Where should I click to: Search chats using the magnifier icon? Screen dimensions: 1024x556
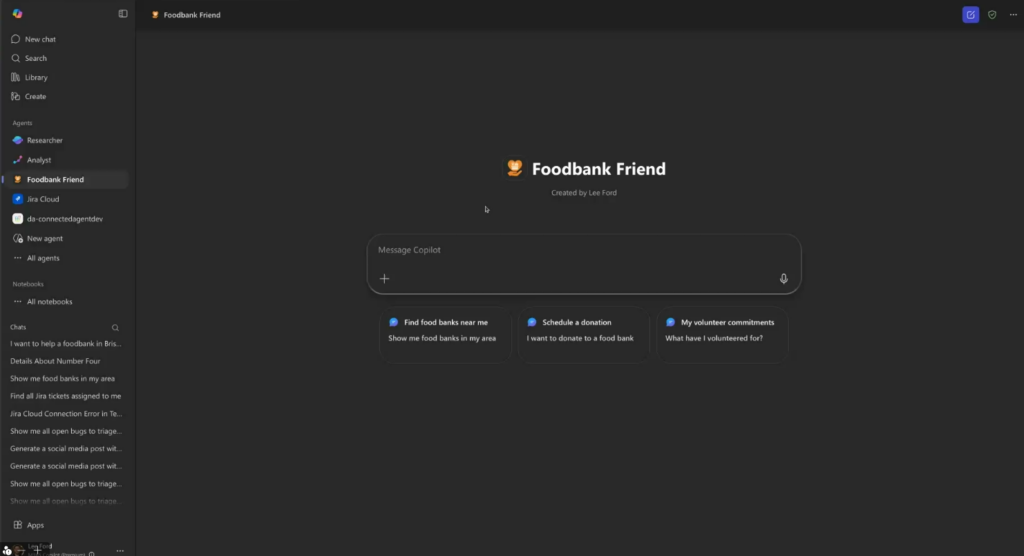[115, 327]
